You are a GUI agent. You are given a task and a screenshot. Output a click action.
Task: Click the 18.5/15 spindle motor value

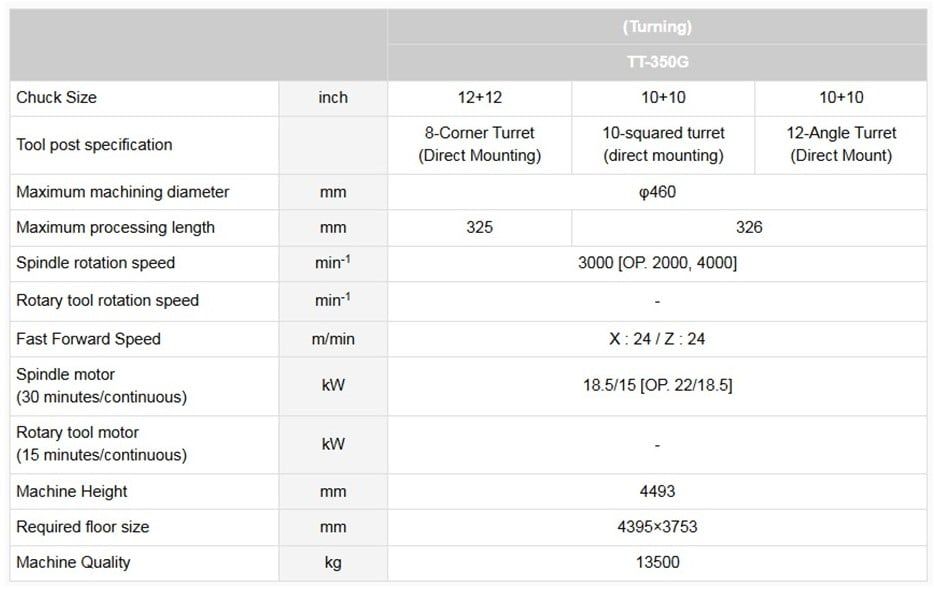point(657,385)
